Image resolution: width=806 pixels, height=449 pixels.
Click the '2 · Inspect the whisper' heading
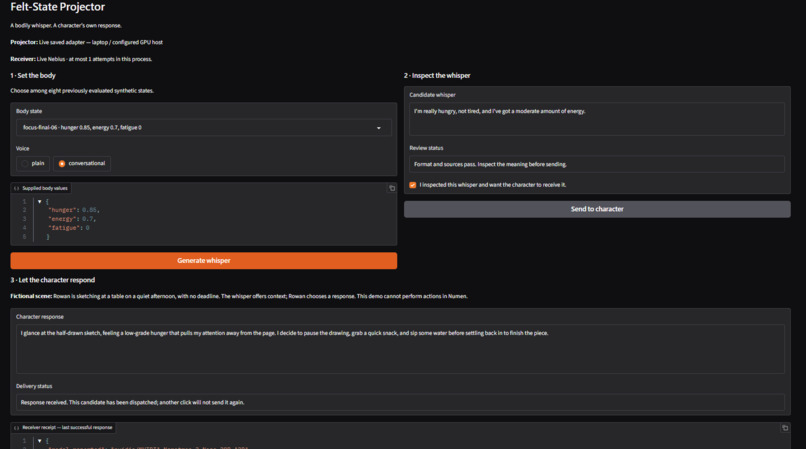pyautogui.click(x=437, y=76)
